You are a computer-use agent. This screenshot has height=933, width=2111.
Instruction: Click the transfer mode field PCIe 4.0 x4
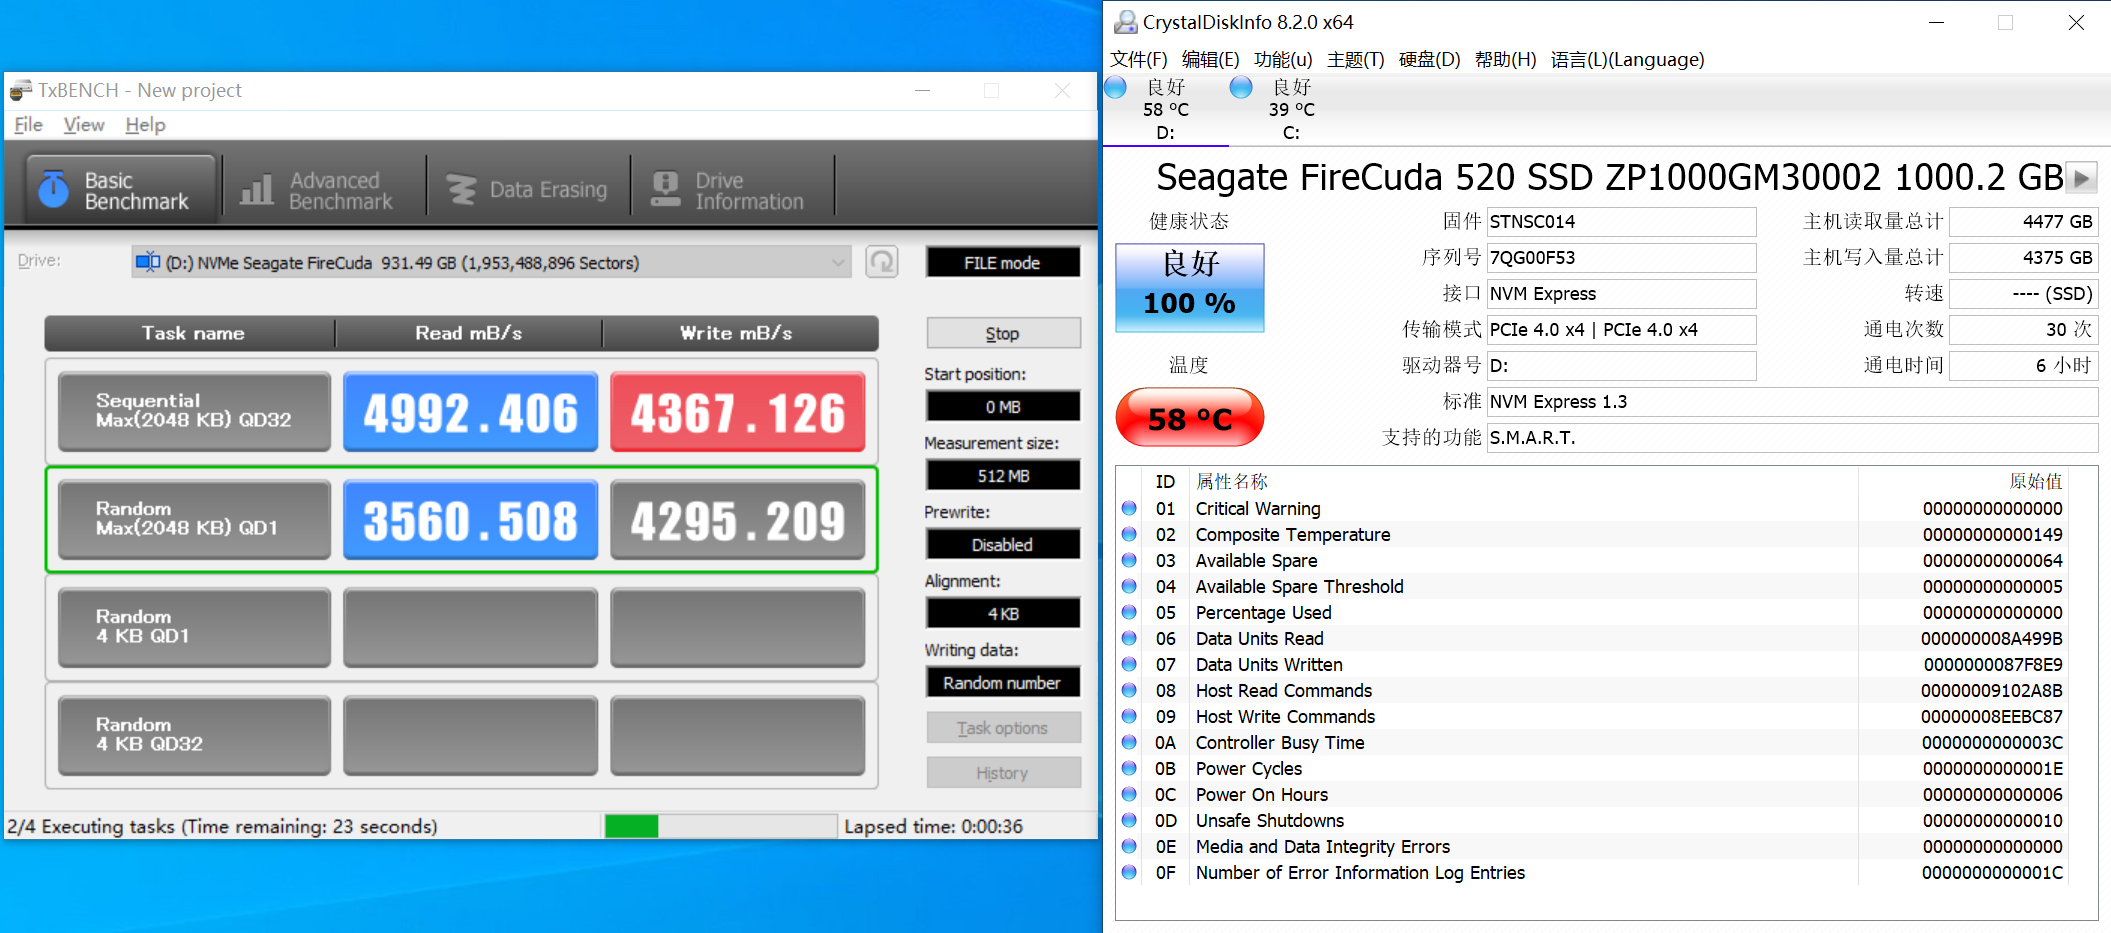(1621, 330)
